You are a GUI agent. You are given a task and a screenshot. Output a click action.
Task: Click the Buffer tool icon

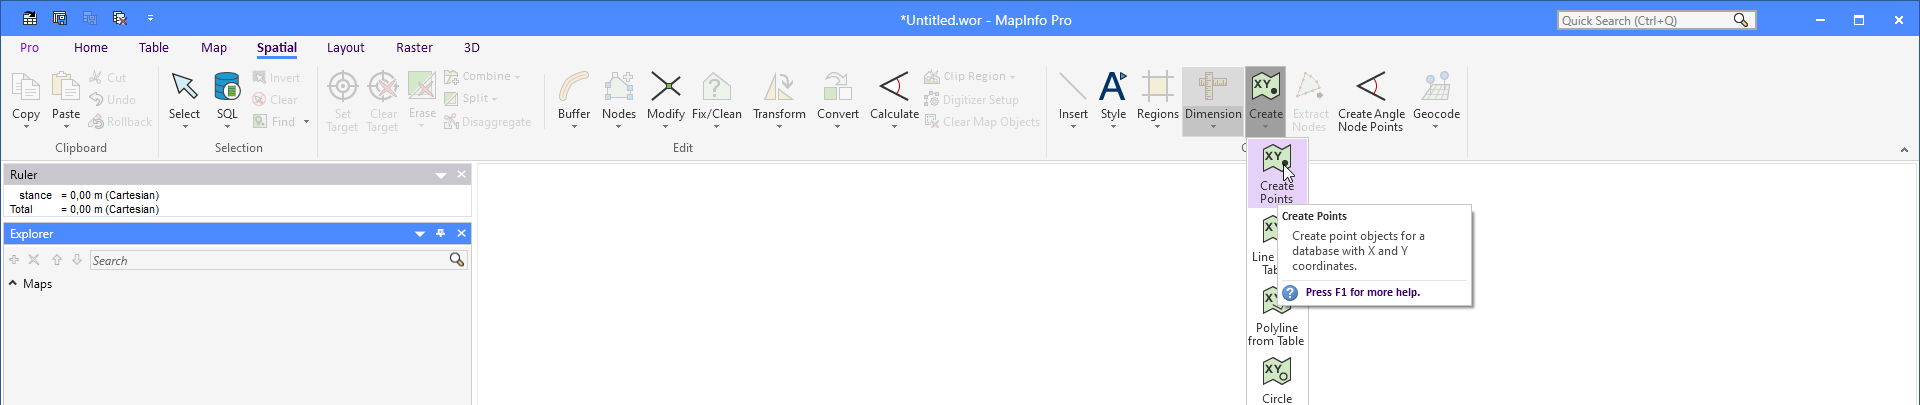[574, 87]
